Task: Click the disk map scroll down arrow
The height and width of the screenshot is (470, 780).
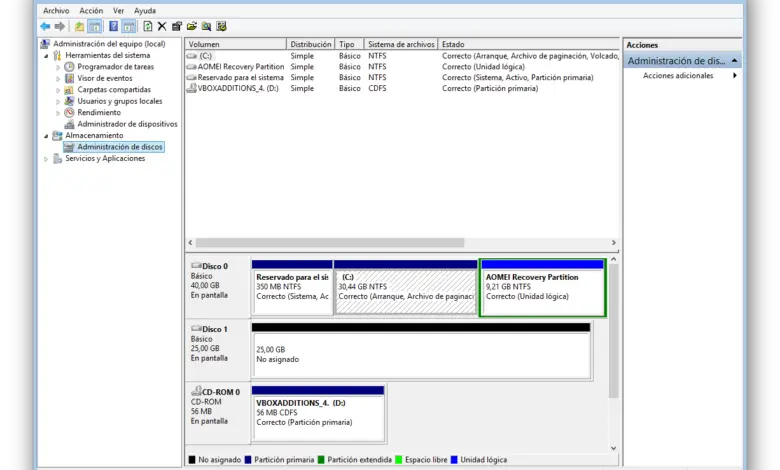Action: pyautogui.click(x=613, y=448)
